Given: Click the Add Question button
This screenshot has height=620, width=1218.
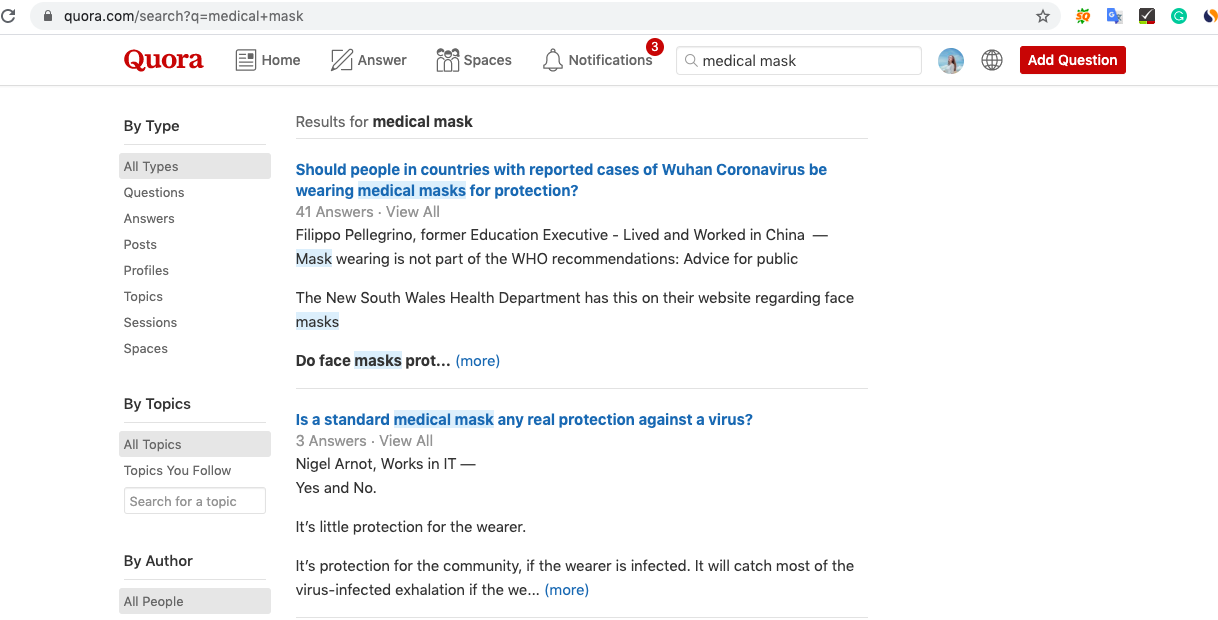Looking at the screenshot, I should tap(1072, 60).
